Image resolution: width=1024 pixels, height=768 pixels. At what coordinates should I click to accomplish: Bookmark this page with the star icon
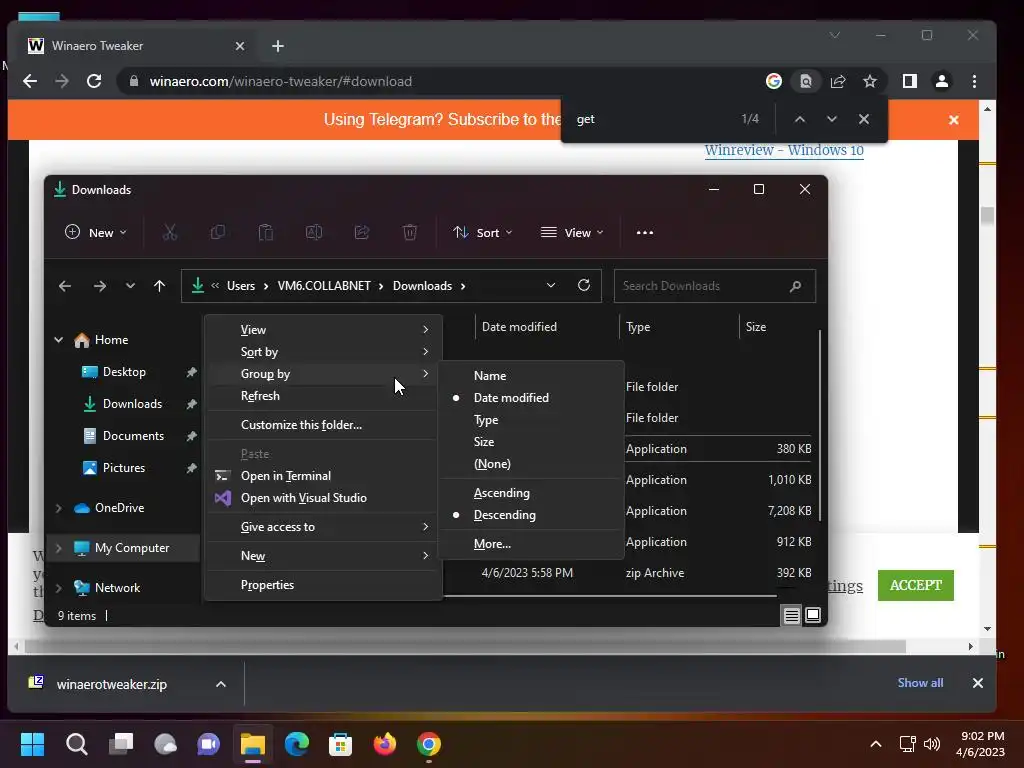[870, 81]
